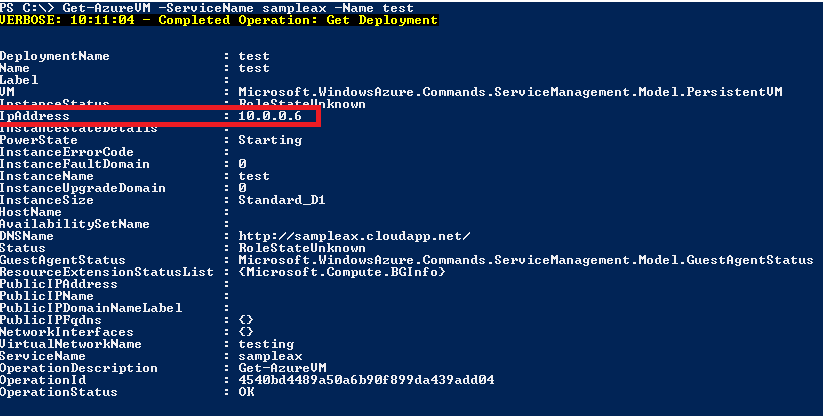Click the PersistentVM model type text
The height and width of the screenshot is (416, 823).
pyautogui.click(x=510, y=92)
